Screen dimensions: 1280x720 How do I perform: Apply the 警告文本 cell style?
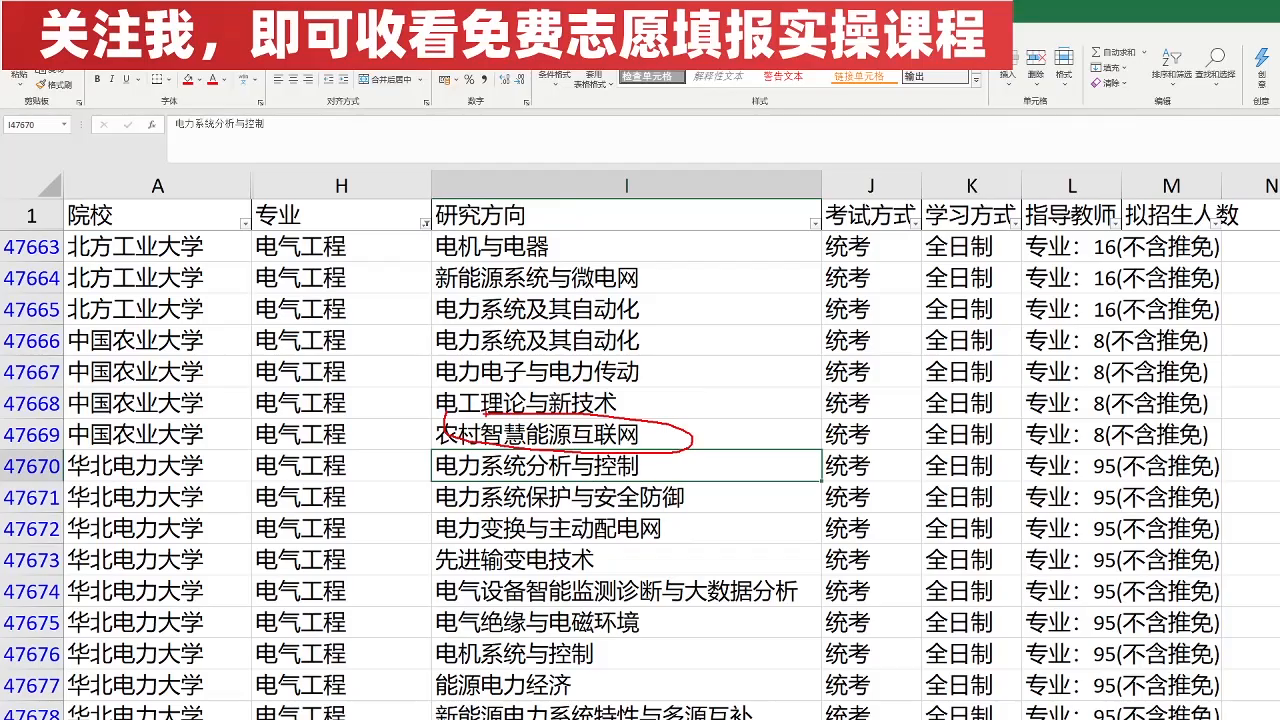(x=783, y=76)
